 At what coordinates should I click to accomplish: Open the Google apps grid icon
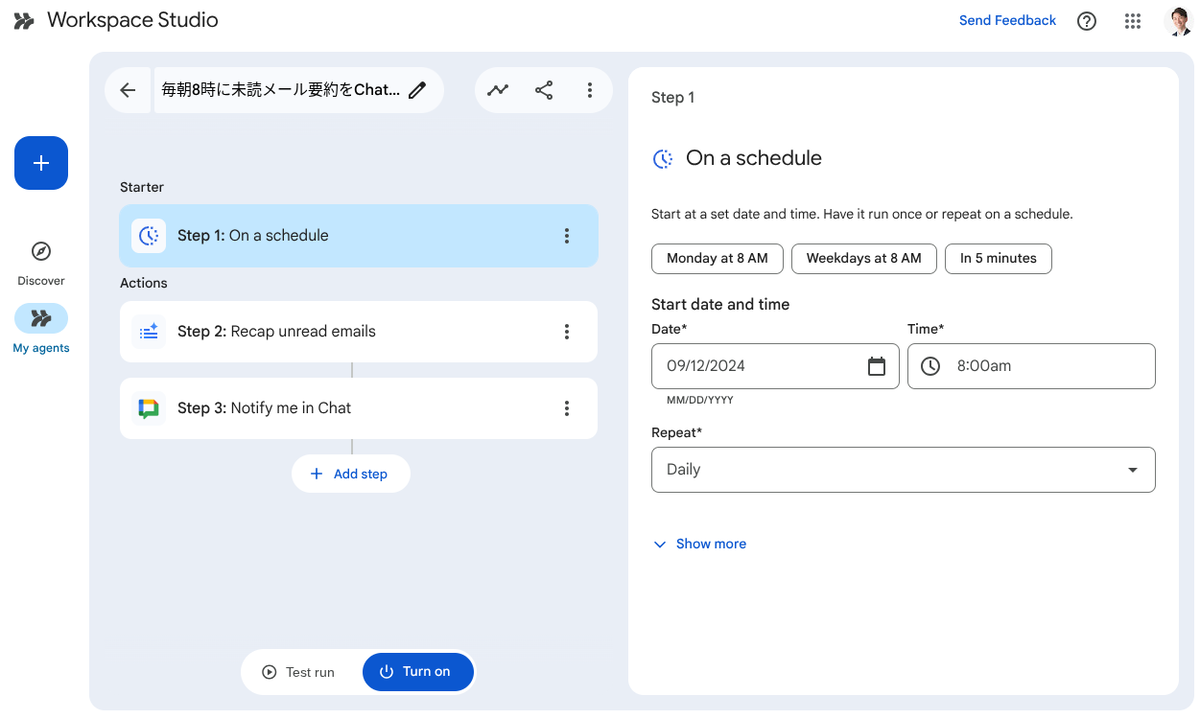tap(1133, 21)
